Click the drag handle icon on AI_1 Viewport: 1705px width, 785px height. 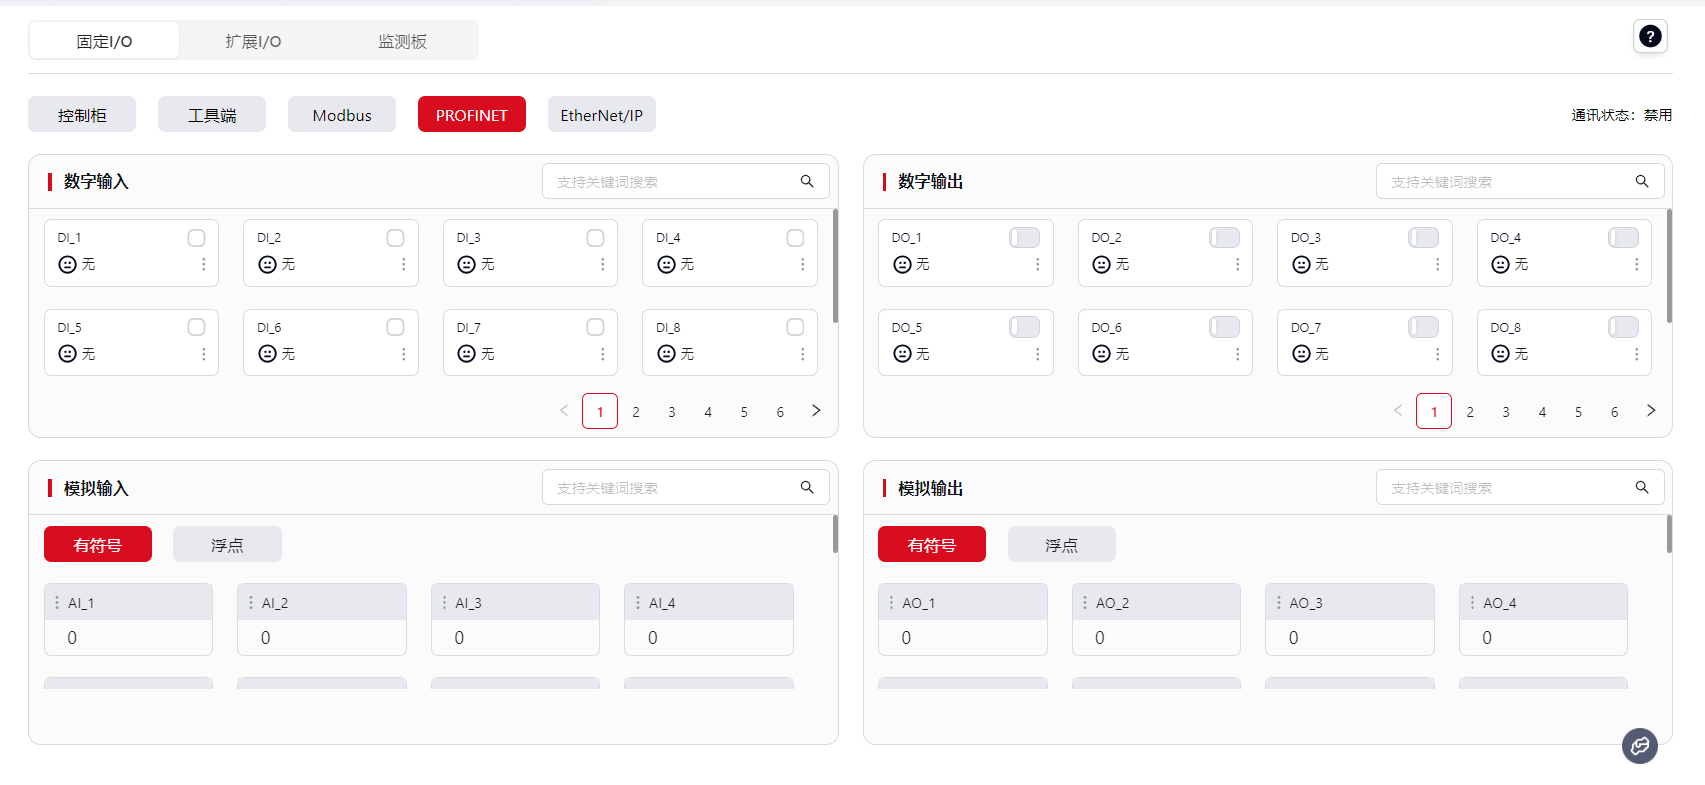(57, 602)
